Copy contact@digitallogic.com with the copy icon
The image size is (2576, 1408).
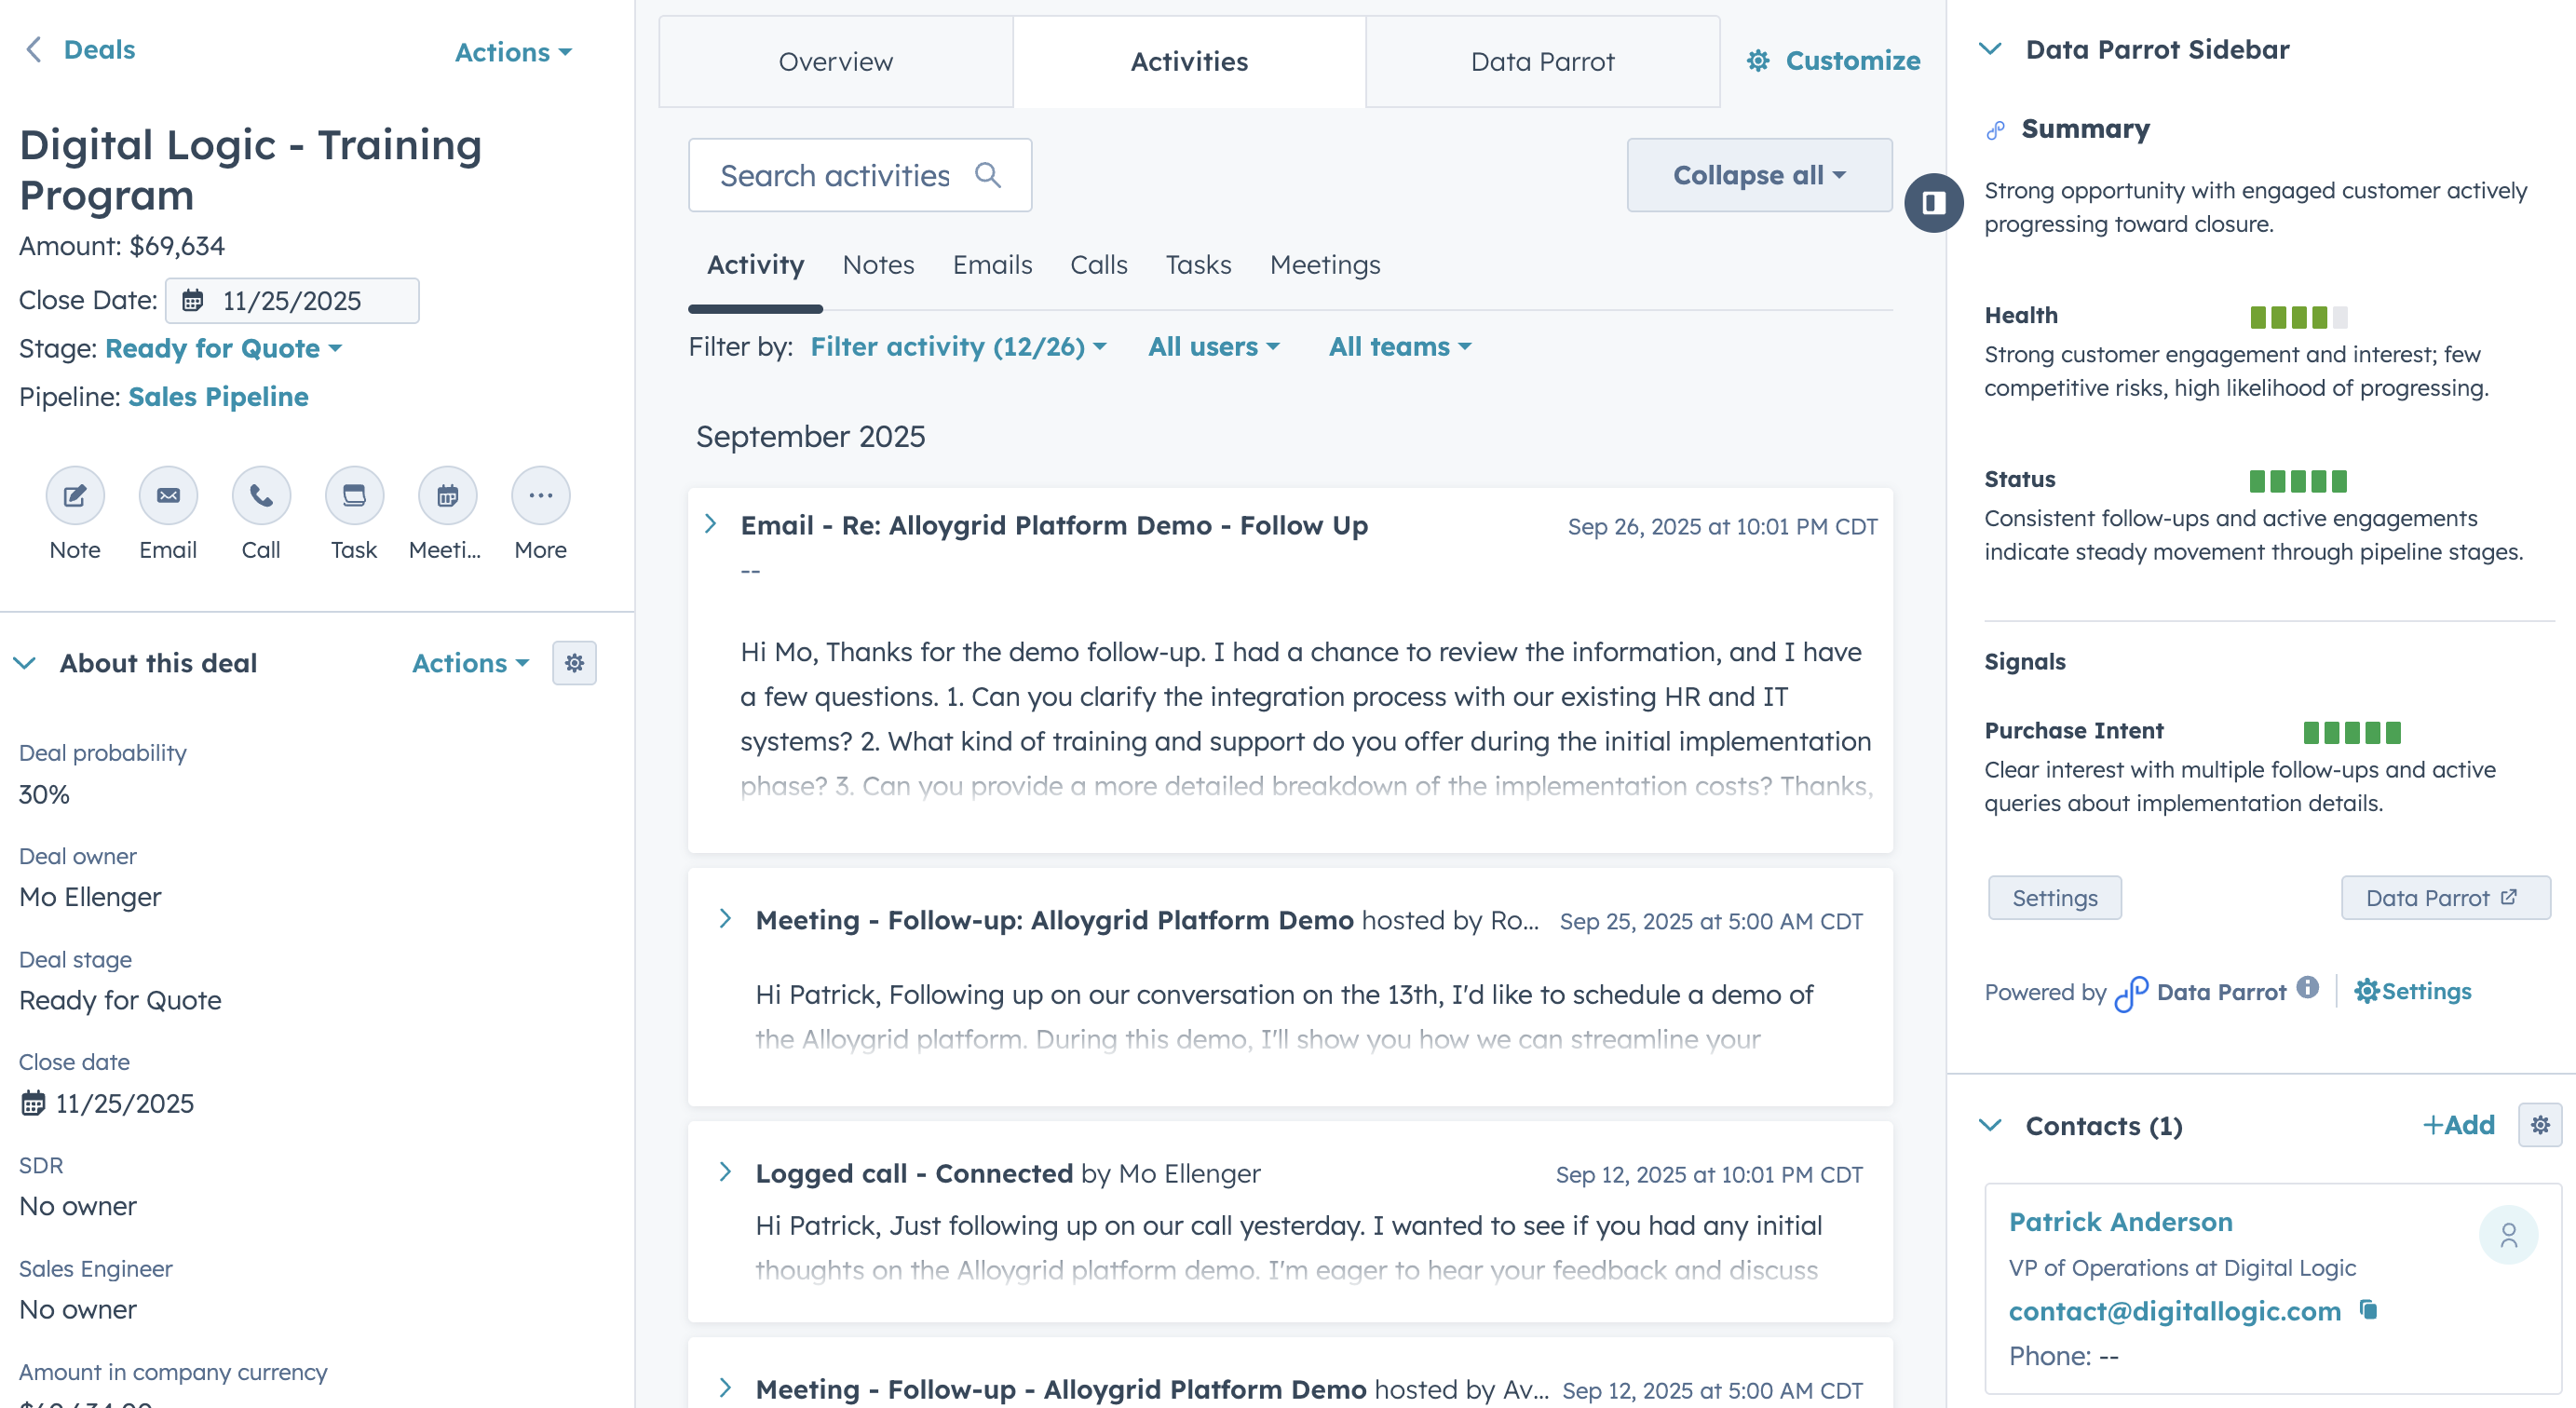(2368, 1311)
